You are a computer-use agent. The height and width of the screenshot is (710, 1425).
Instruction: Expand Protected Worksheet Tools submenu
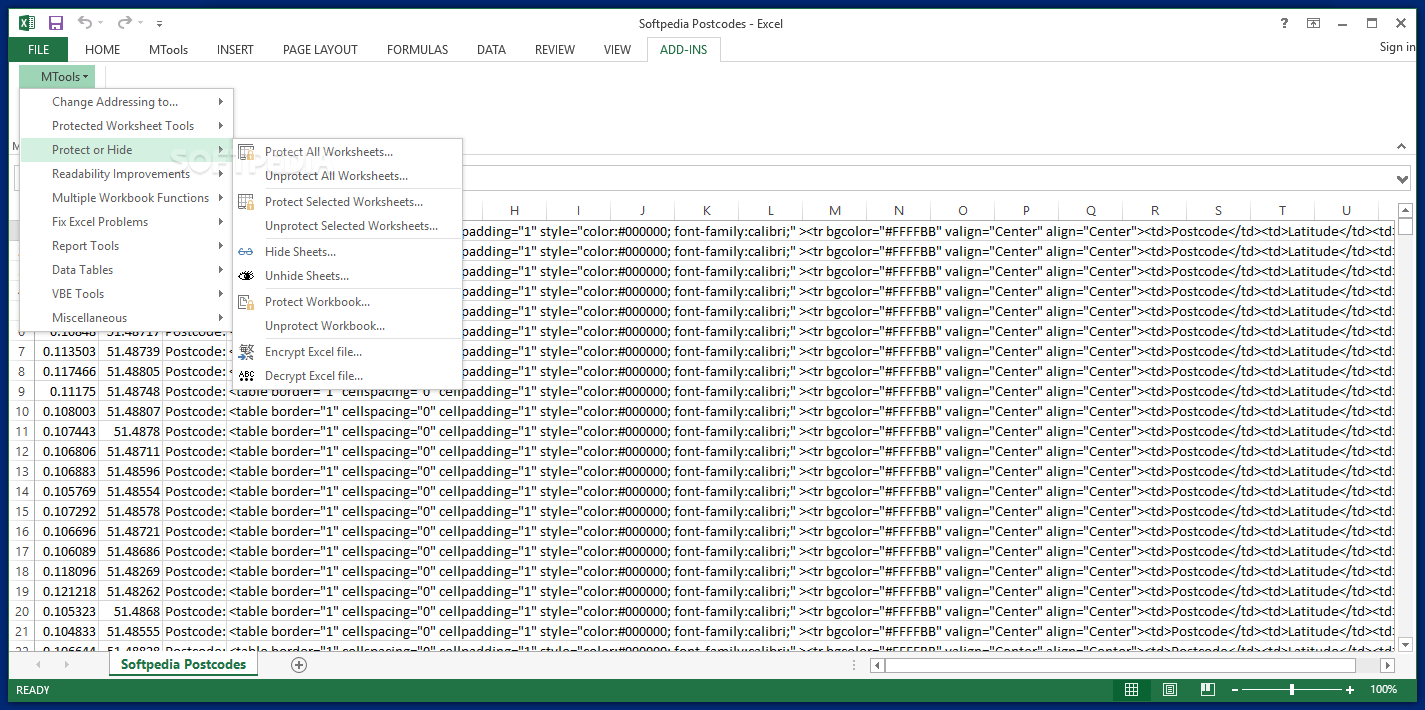click(127, 126)
